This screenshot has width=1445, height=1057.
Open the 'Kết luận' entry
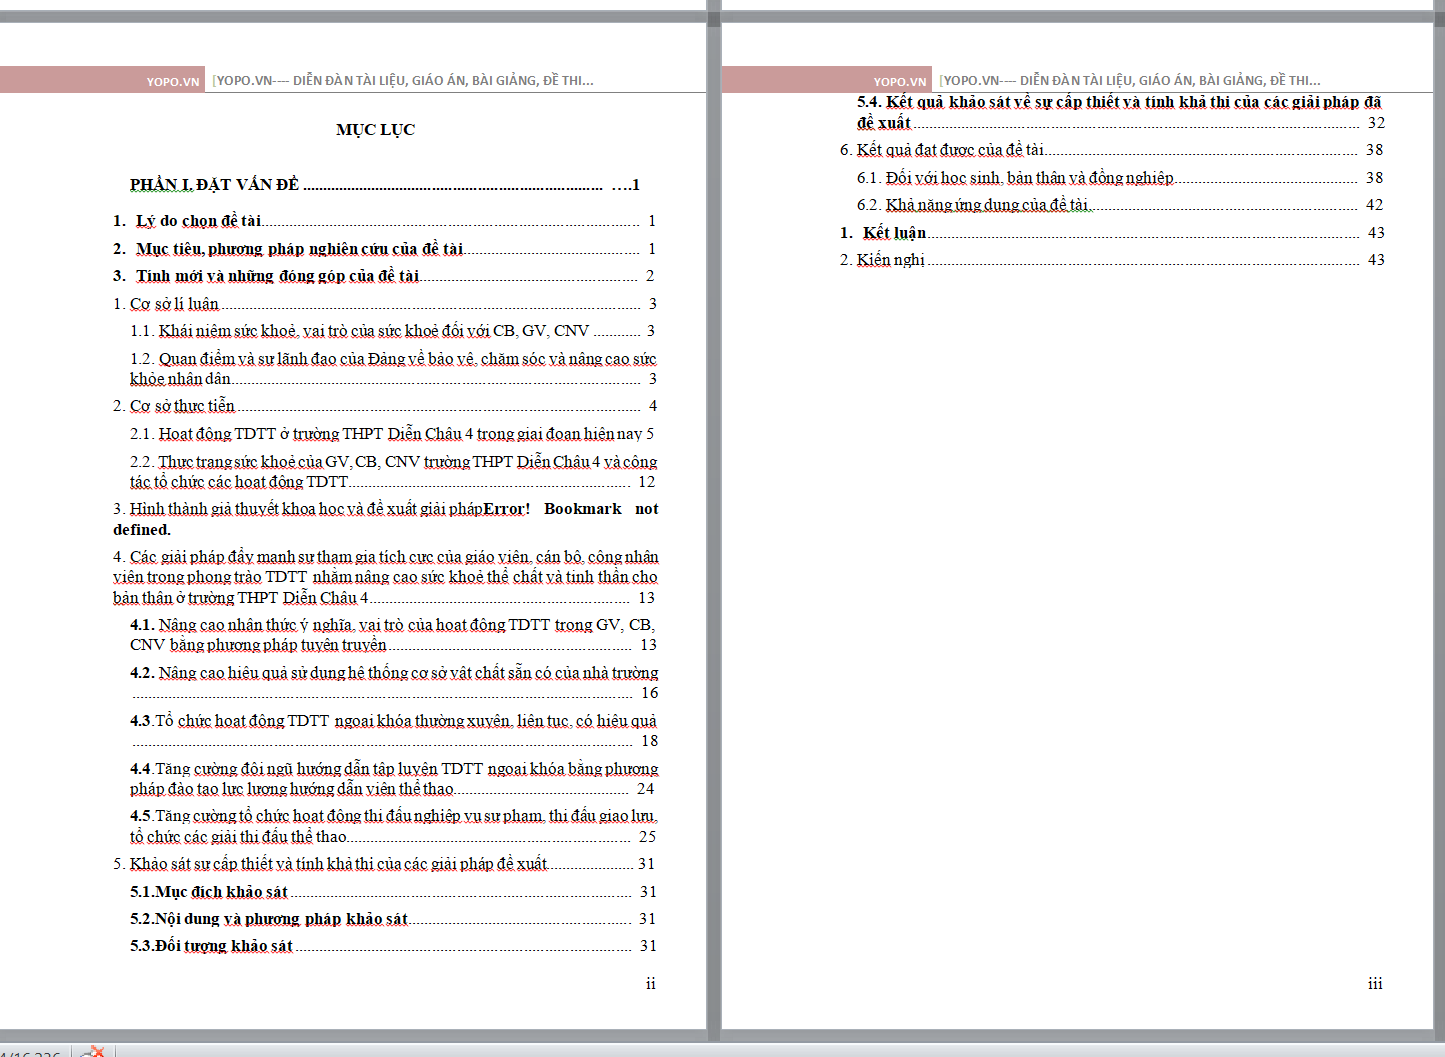(x=1111, y=233)
